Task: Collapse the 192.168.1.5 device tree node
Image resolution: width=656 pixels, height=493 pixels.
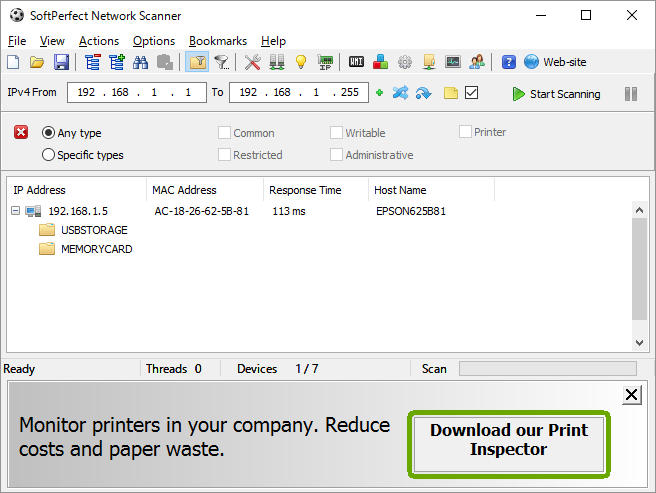Action: tap(15, 211)
